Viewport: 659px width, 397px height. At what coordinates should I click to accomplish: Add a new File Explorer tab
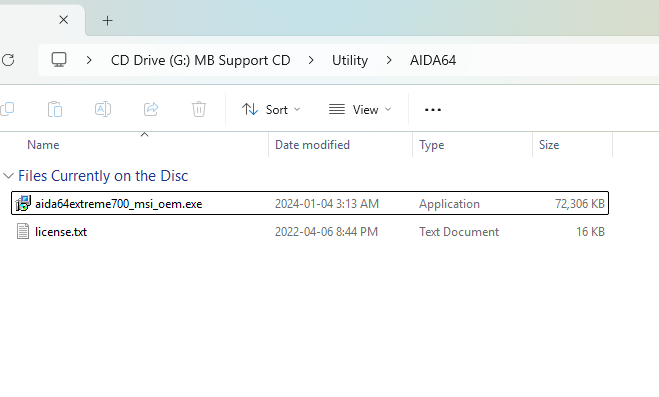pos(108,21)
